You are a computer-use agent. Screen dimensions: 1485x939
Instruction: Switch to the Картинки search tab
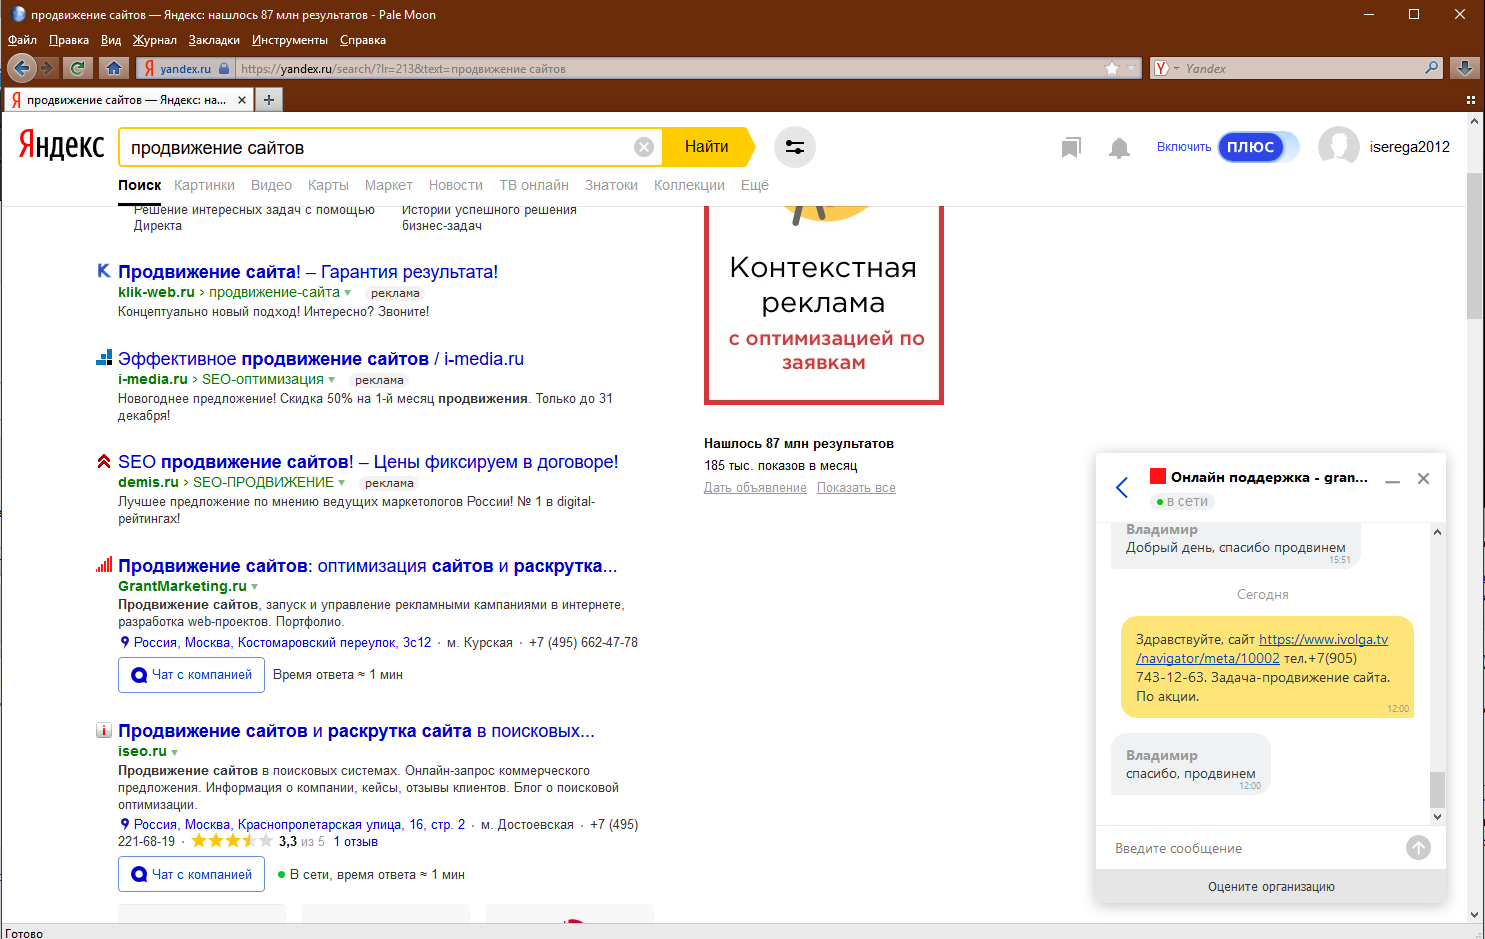point(204,185)
